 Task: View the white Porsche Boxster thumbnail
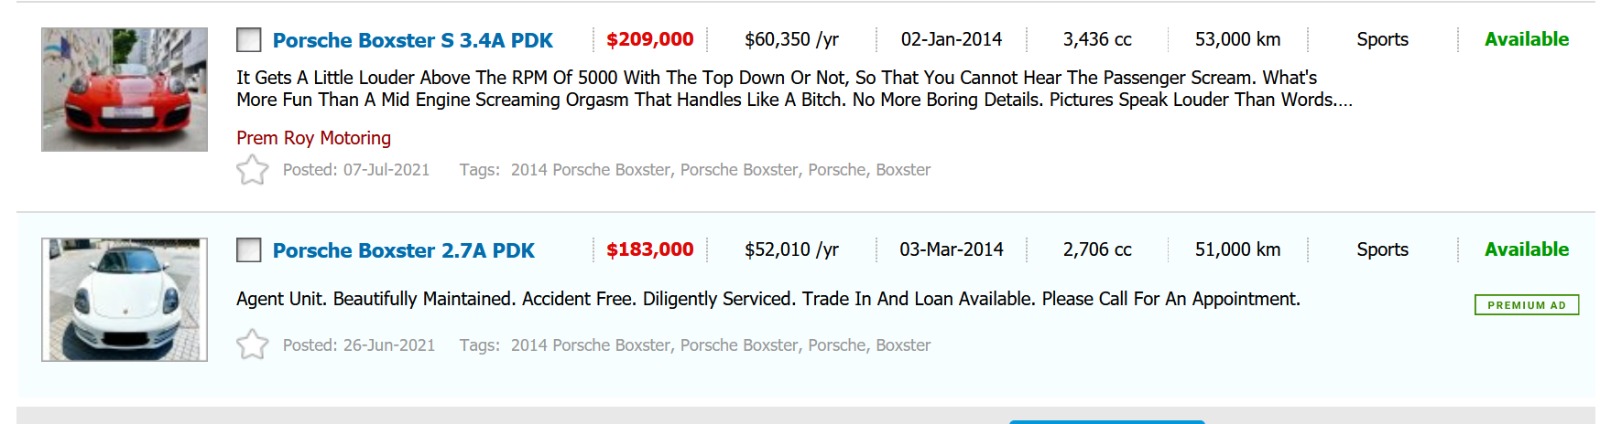pos(124,299)
